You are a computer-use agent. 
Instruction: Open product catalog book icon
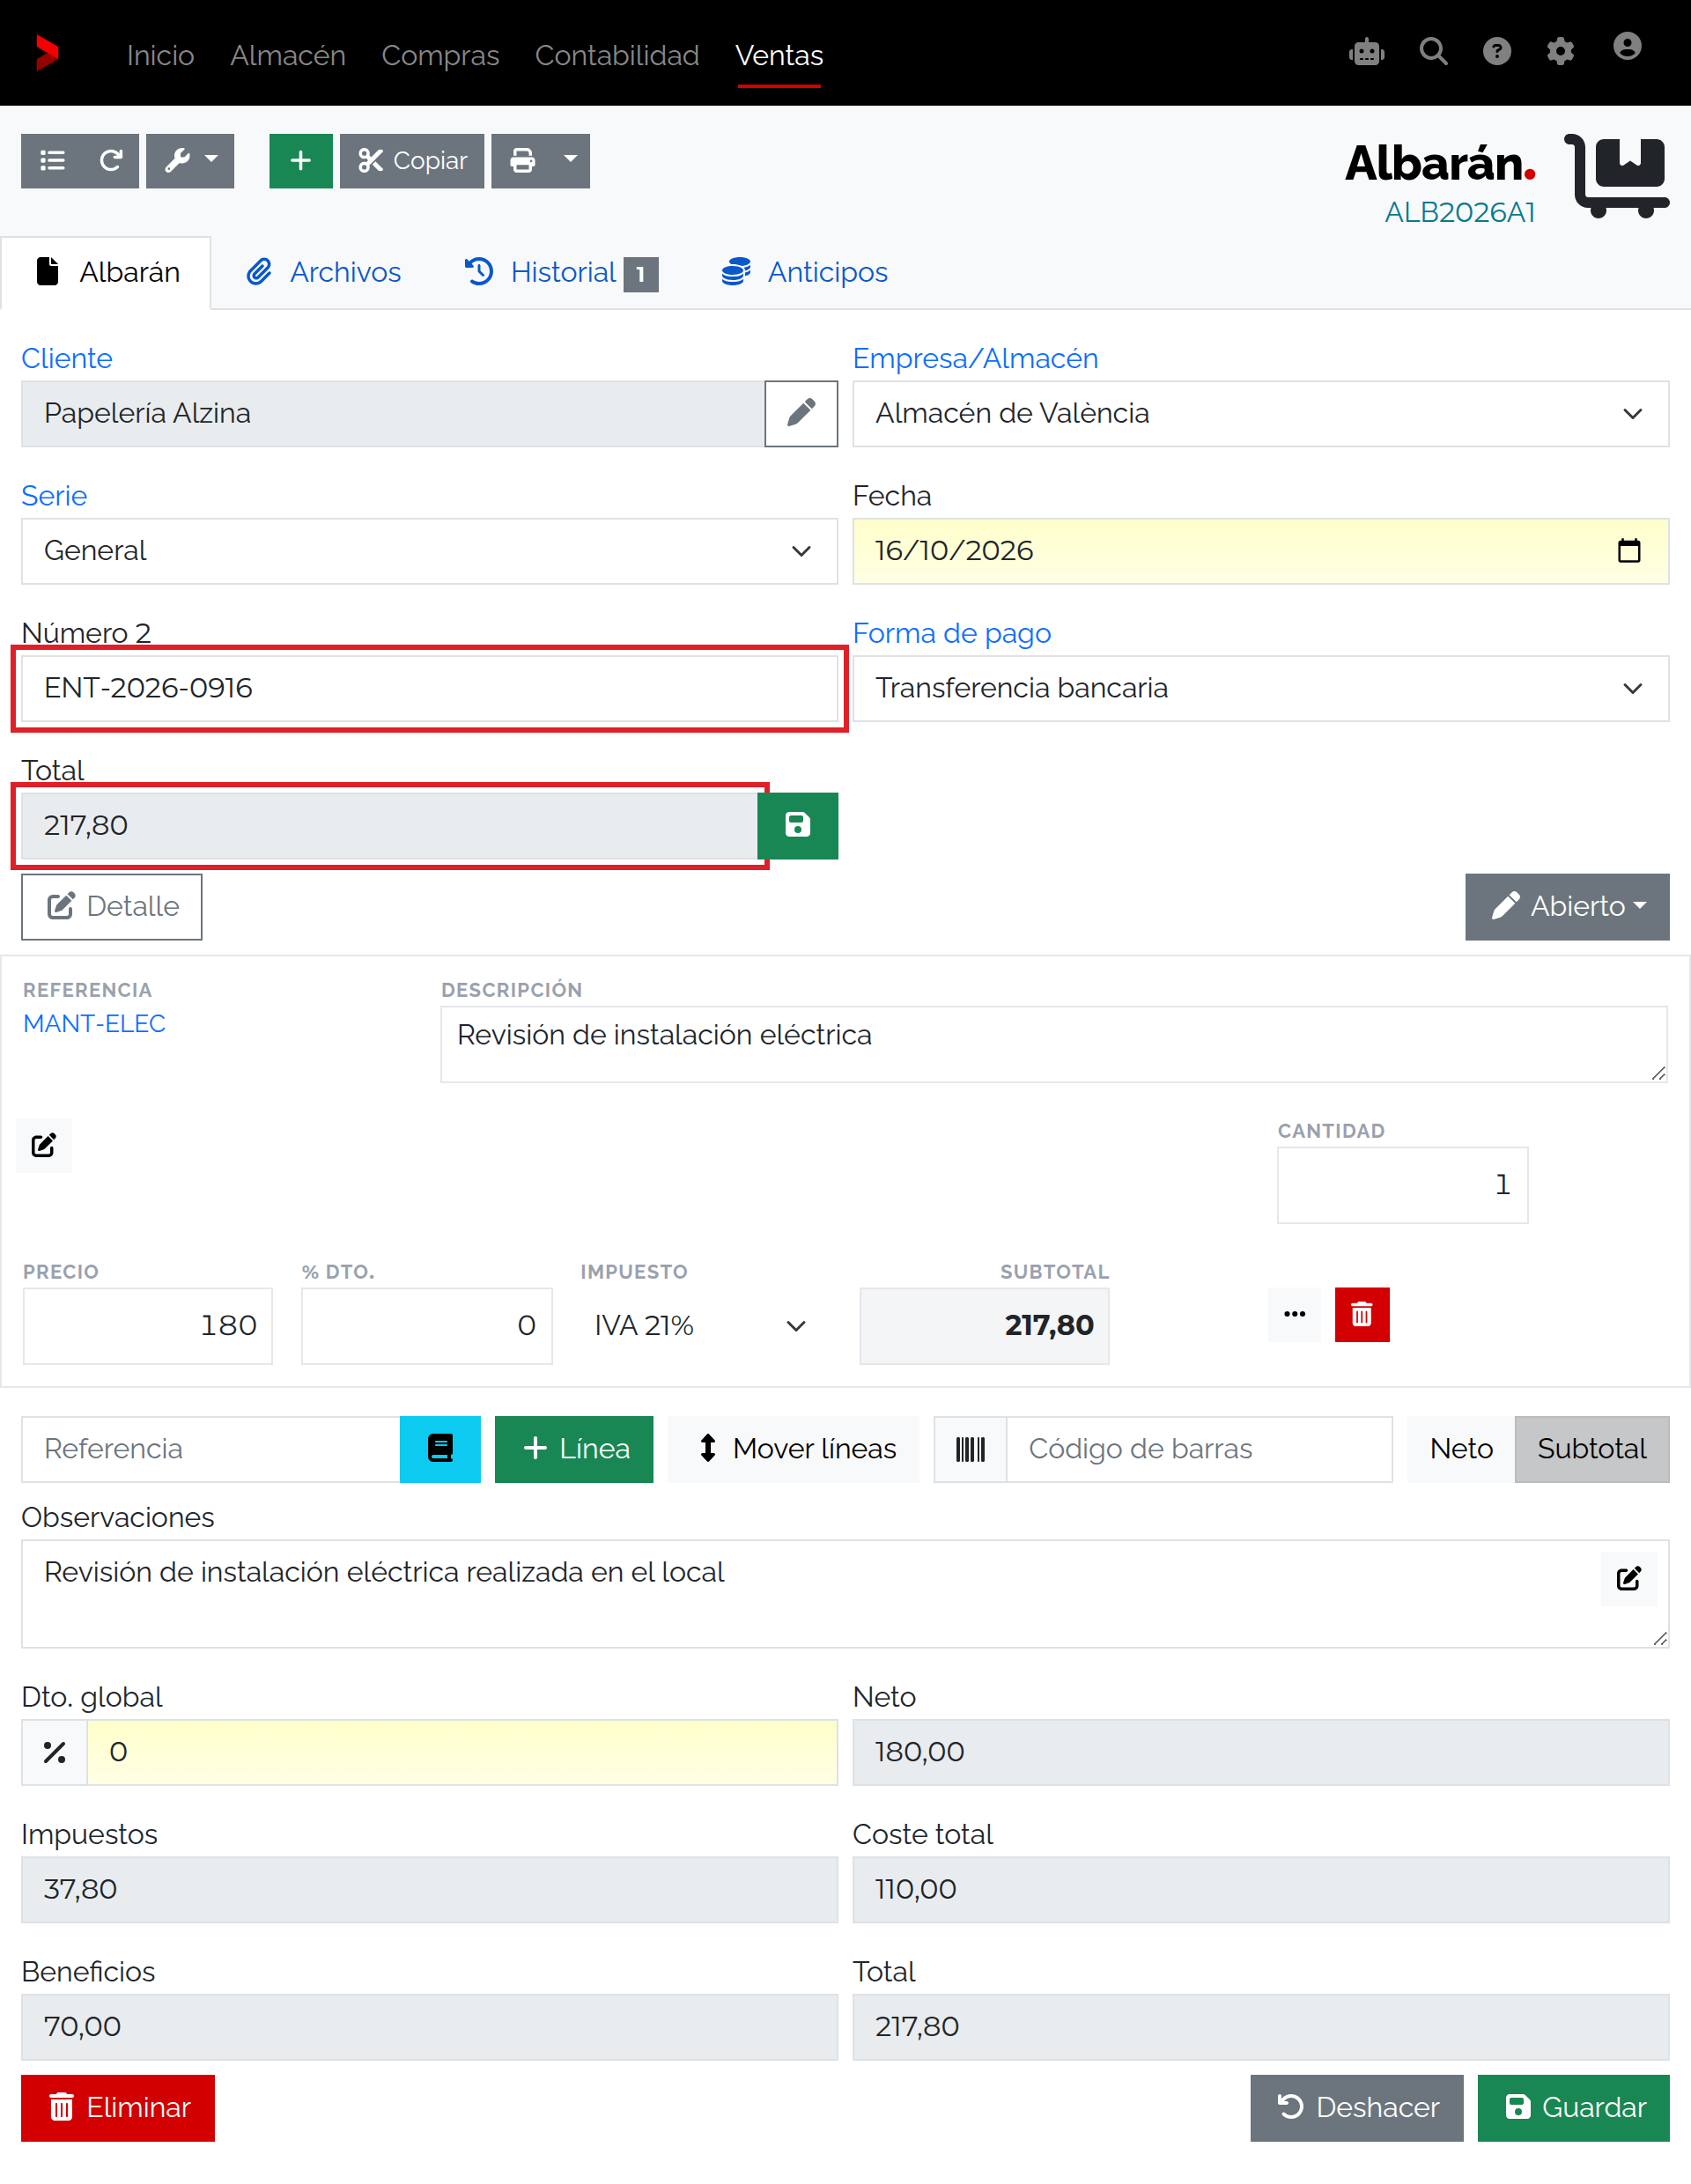[x=440, y=1448]
